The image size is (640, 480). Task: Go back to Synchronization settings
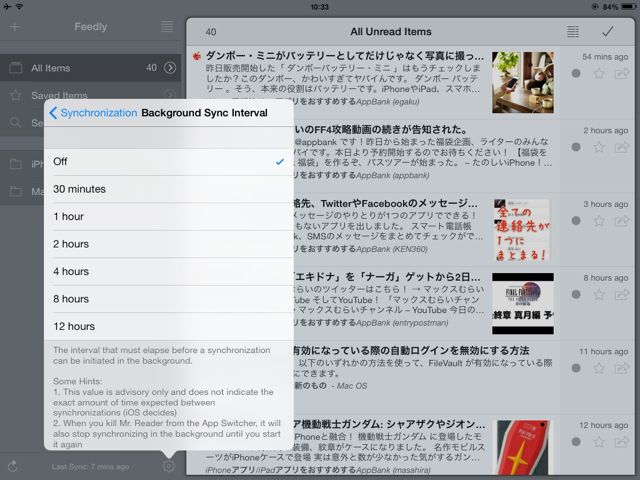pyautogui.click(x=93, y=113)
